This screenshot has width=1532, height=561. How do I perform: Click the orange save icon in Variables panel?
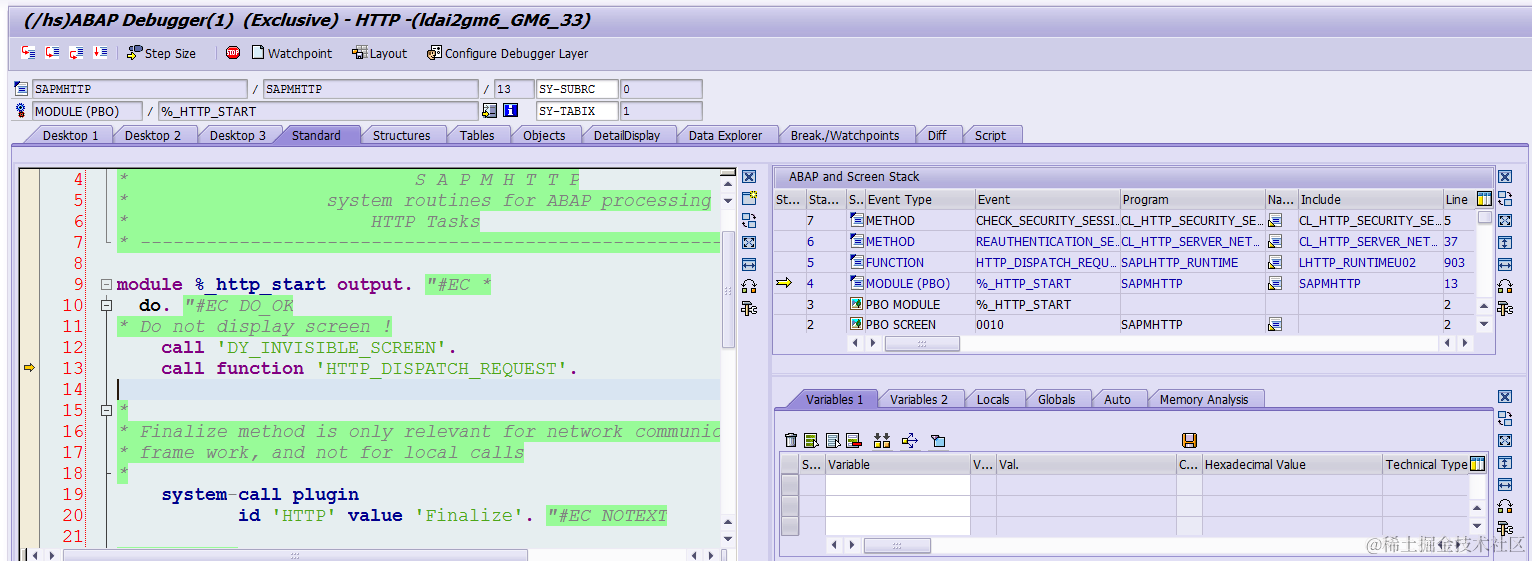1189,440
